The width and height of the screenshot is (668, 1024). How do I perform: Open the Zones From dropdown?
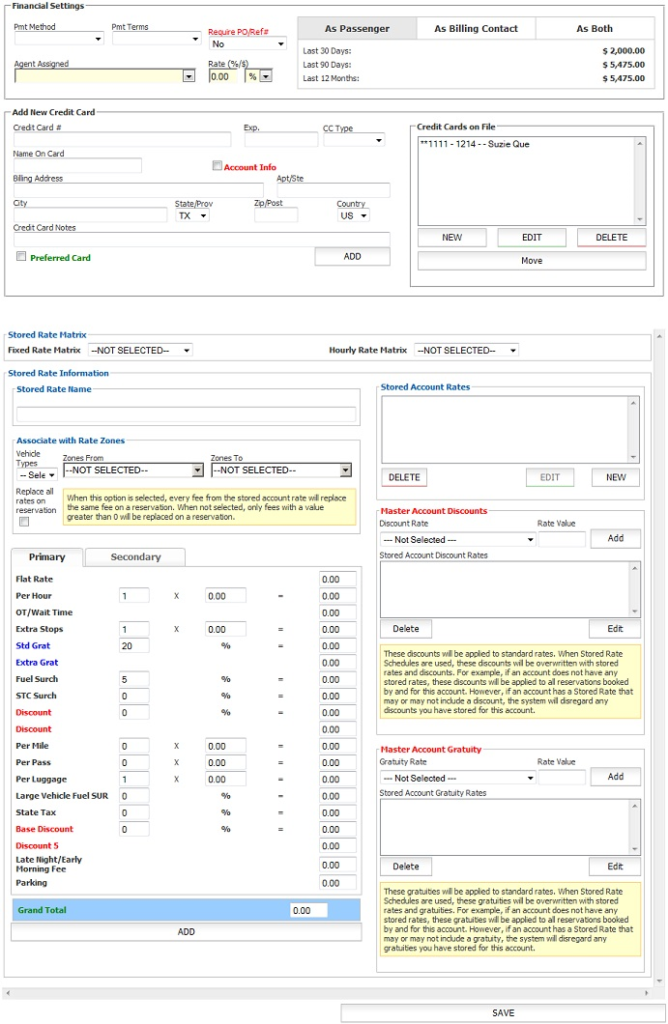pyautogui.click(x=133, y=470)
